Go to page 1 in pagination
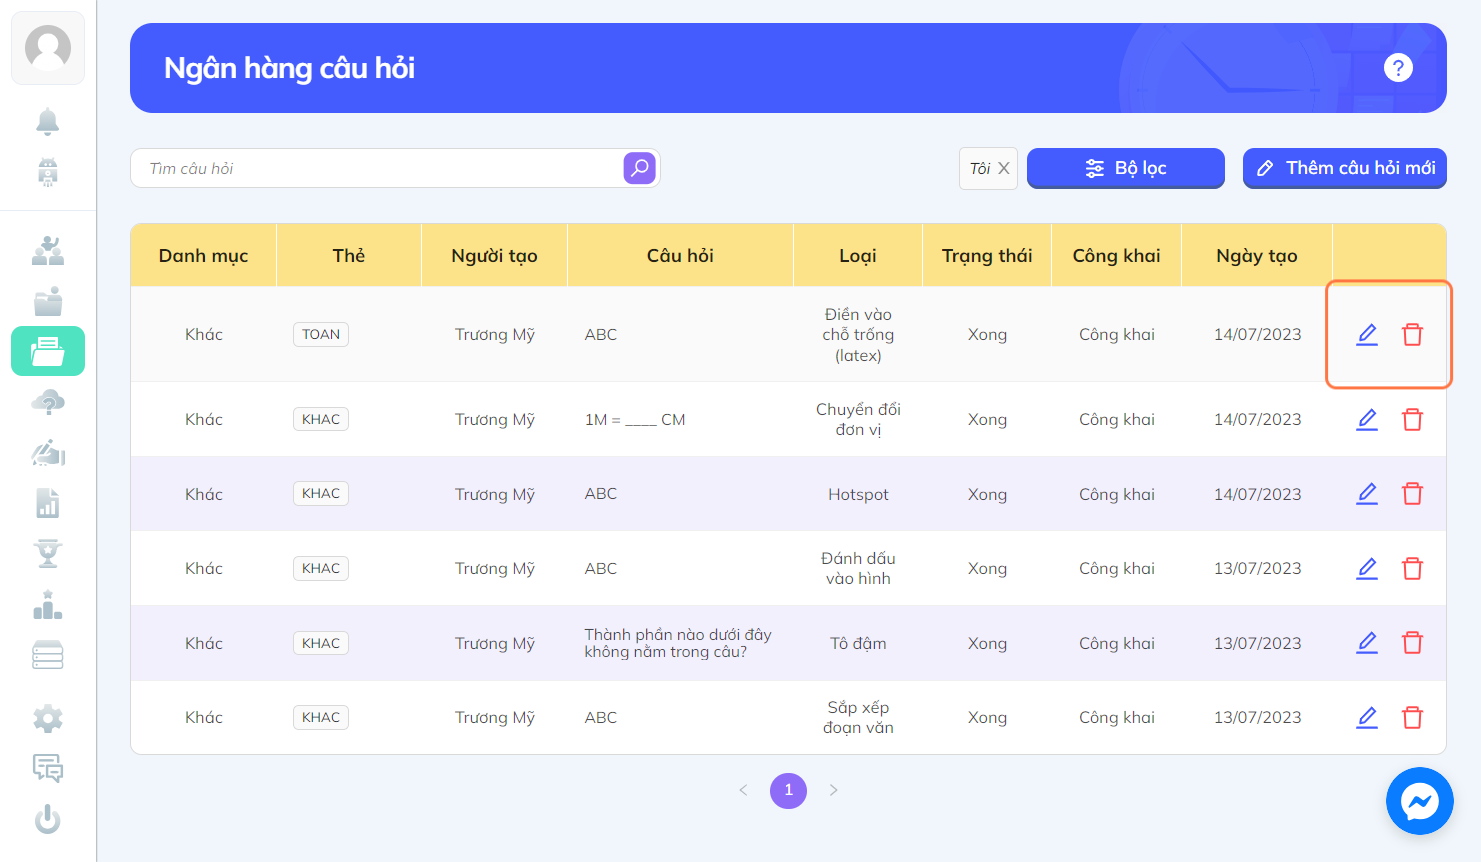 [788, 790]
